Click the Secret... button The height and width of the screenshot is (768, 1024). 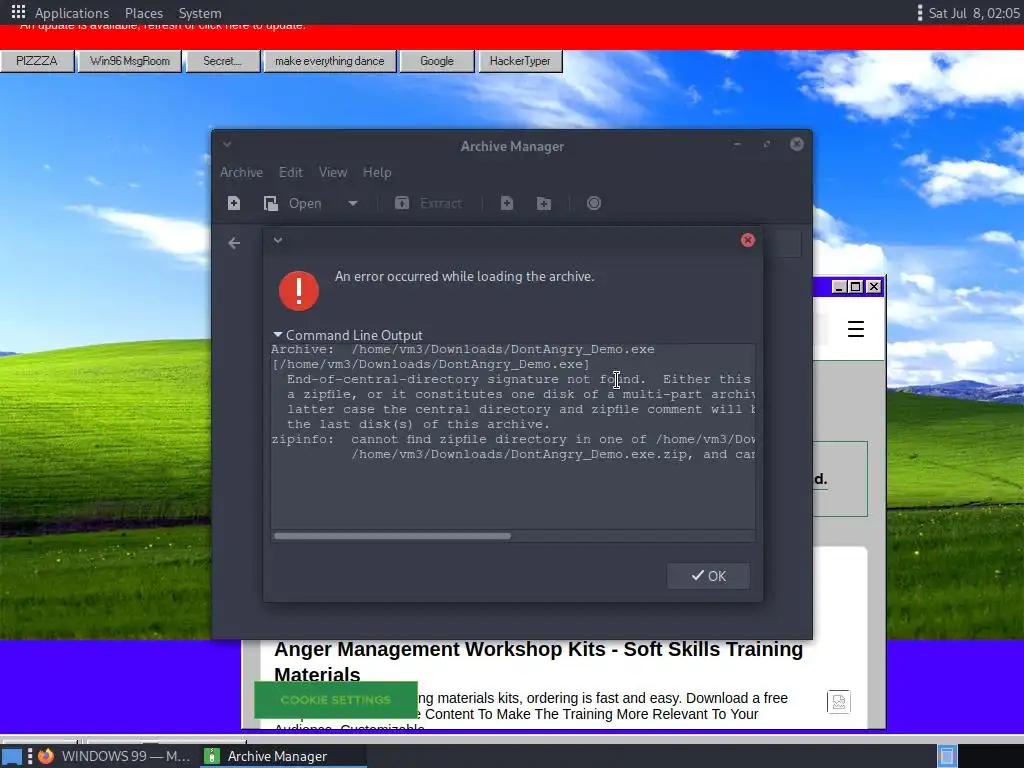point(222,61)
